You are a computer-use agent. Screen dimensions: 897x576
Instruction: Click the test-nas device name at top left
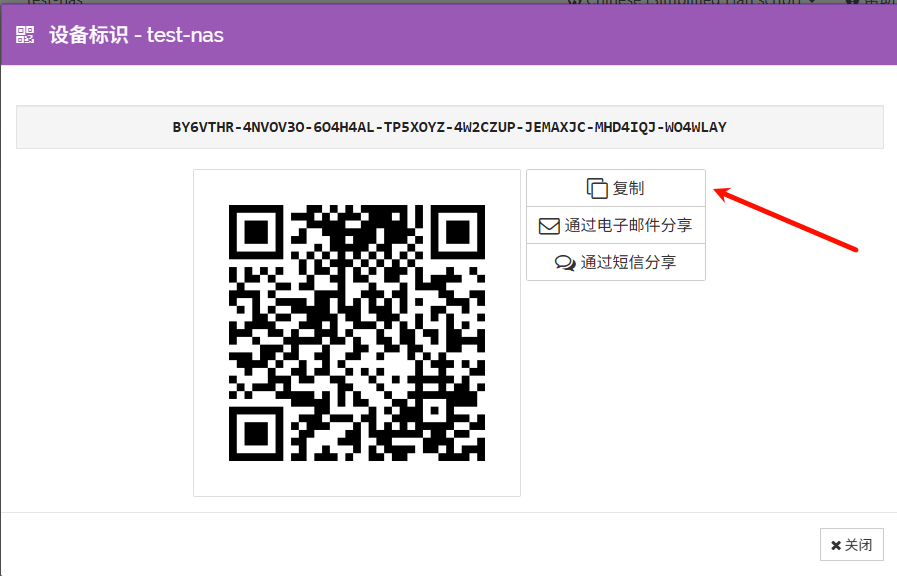(x=54, y=2)
